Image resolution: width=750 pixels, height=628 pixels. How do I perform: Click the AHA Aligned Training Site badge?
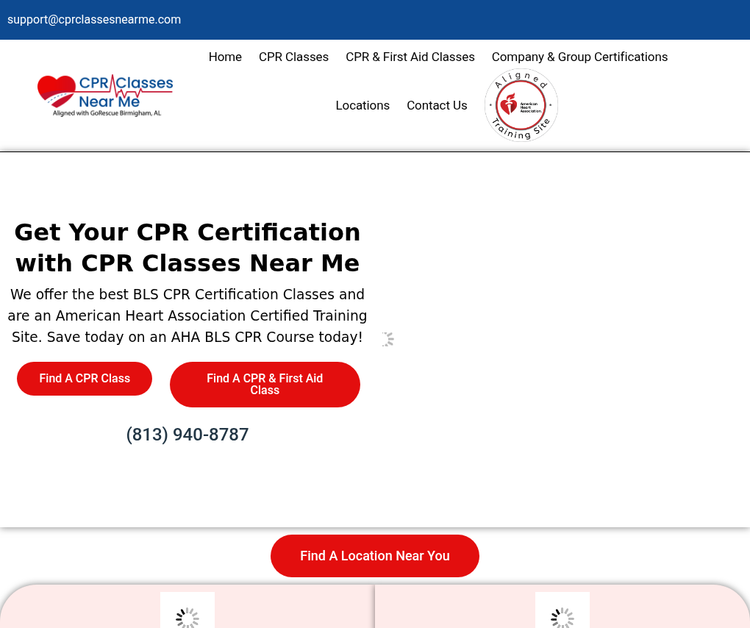tap(521, 105)
